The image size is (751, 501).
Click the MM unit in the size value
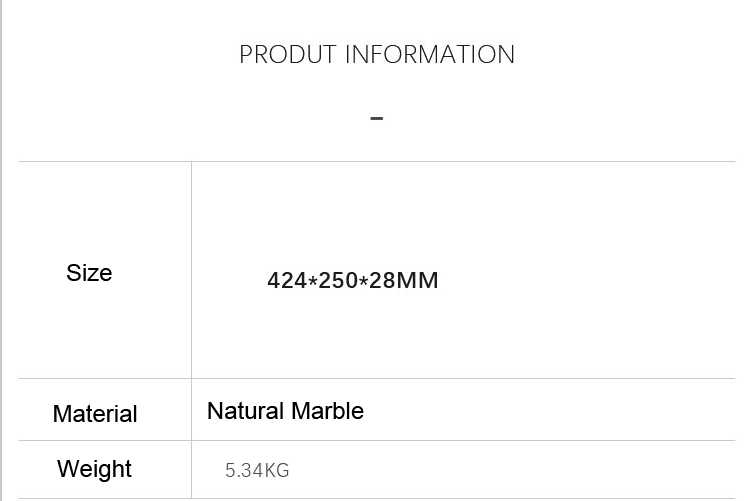pos(417,280)
